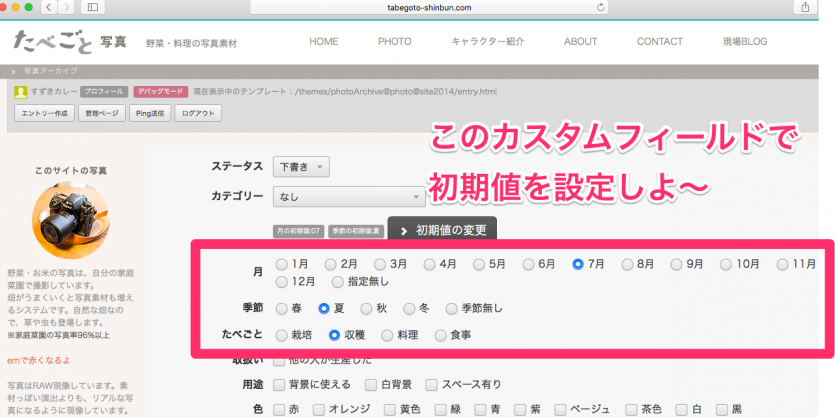Reload the page with the refresh icon

(599, 7)
